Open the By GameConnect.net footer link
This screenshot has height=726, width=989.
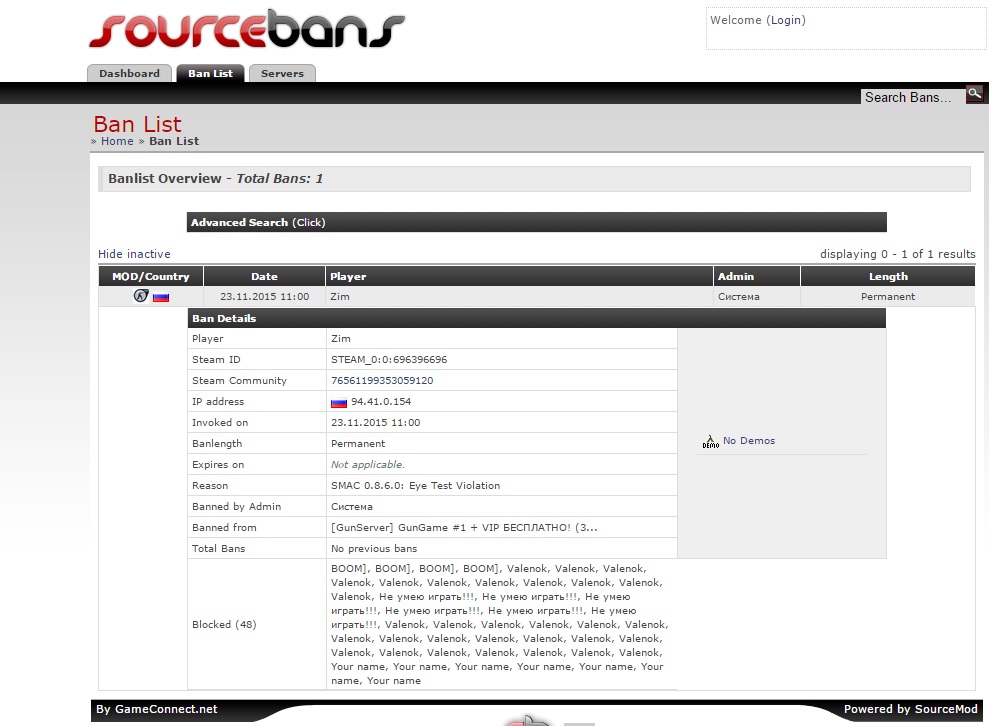(x=156, y=709)
